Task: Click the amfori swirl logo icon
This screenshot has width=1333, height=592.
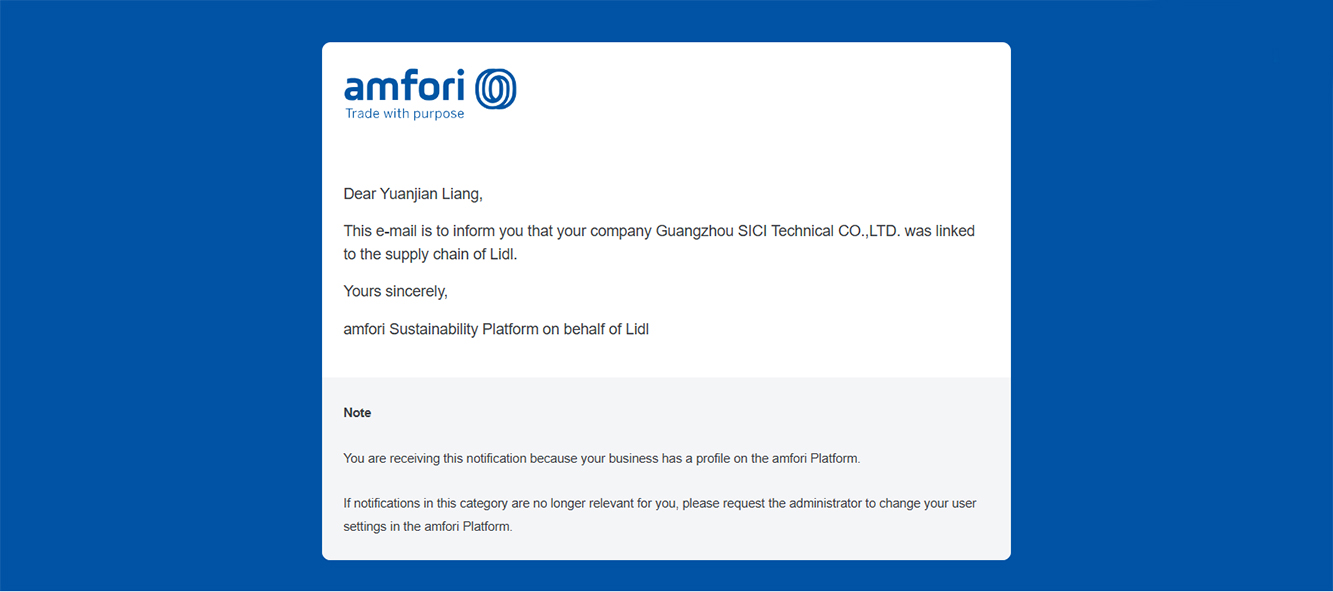Action: 496,89
